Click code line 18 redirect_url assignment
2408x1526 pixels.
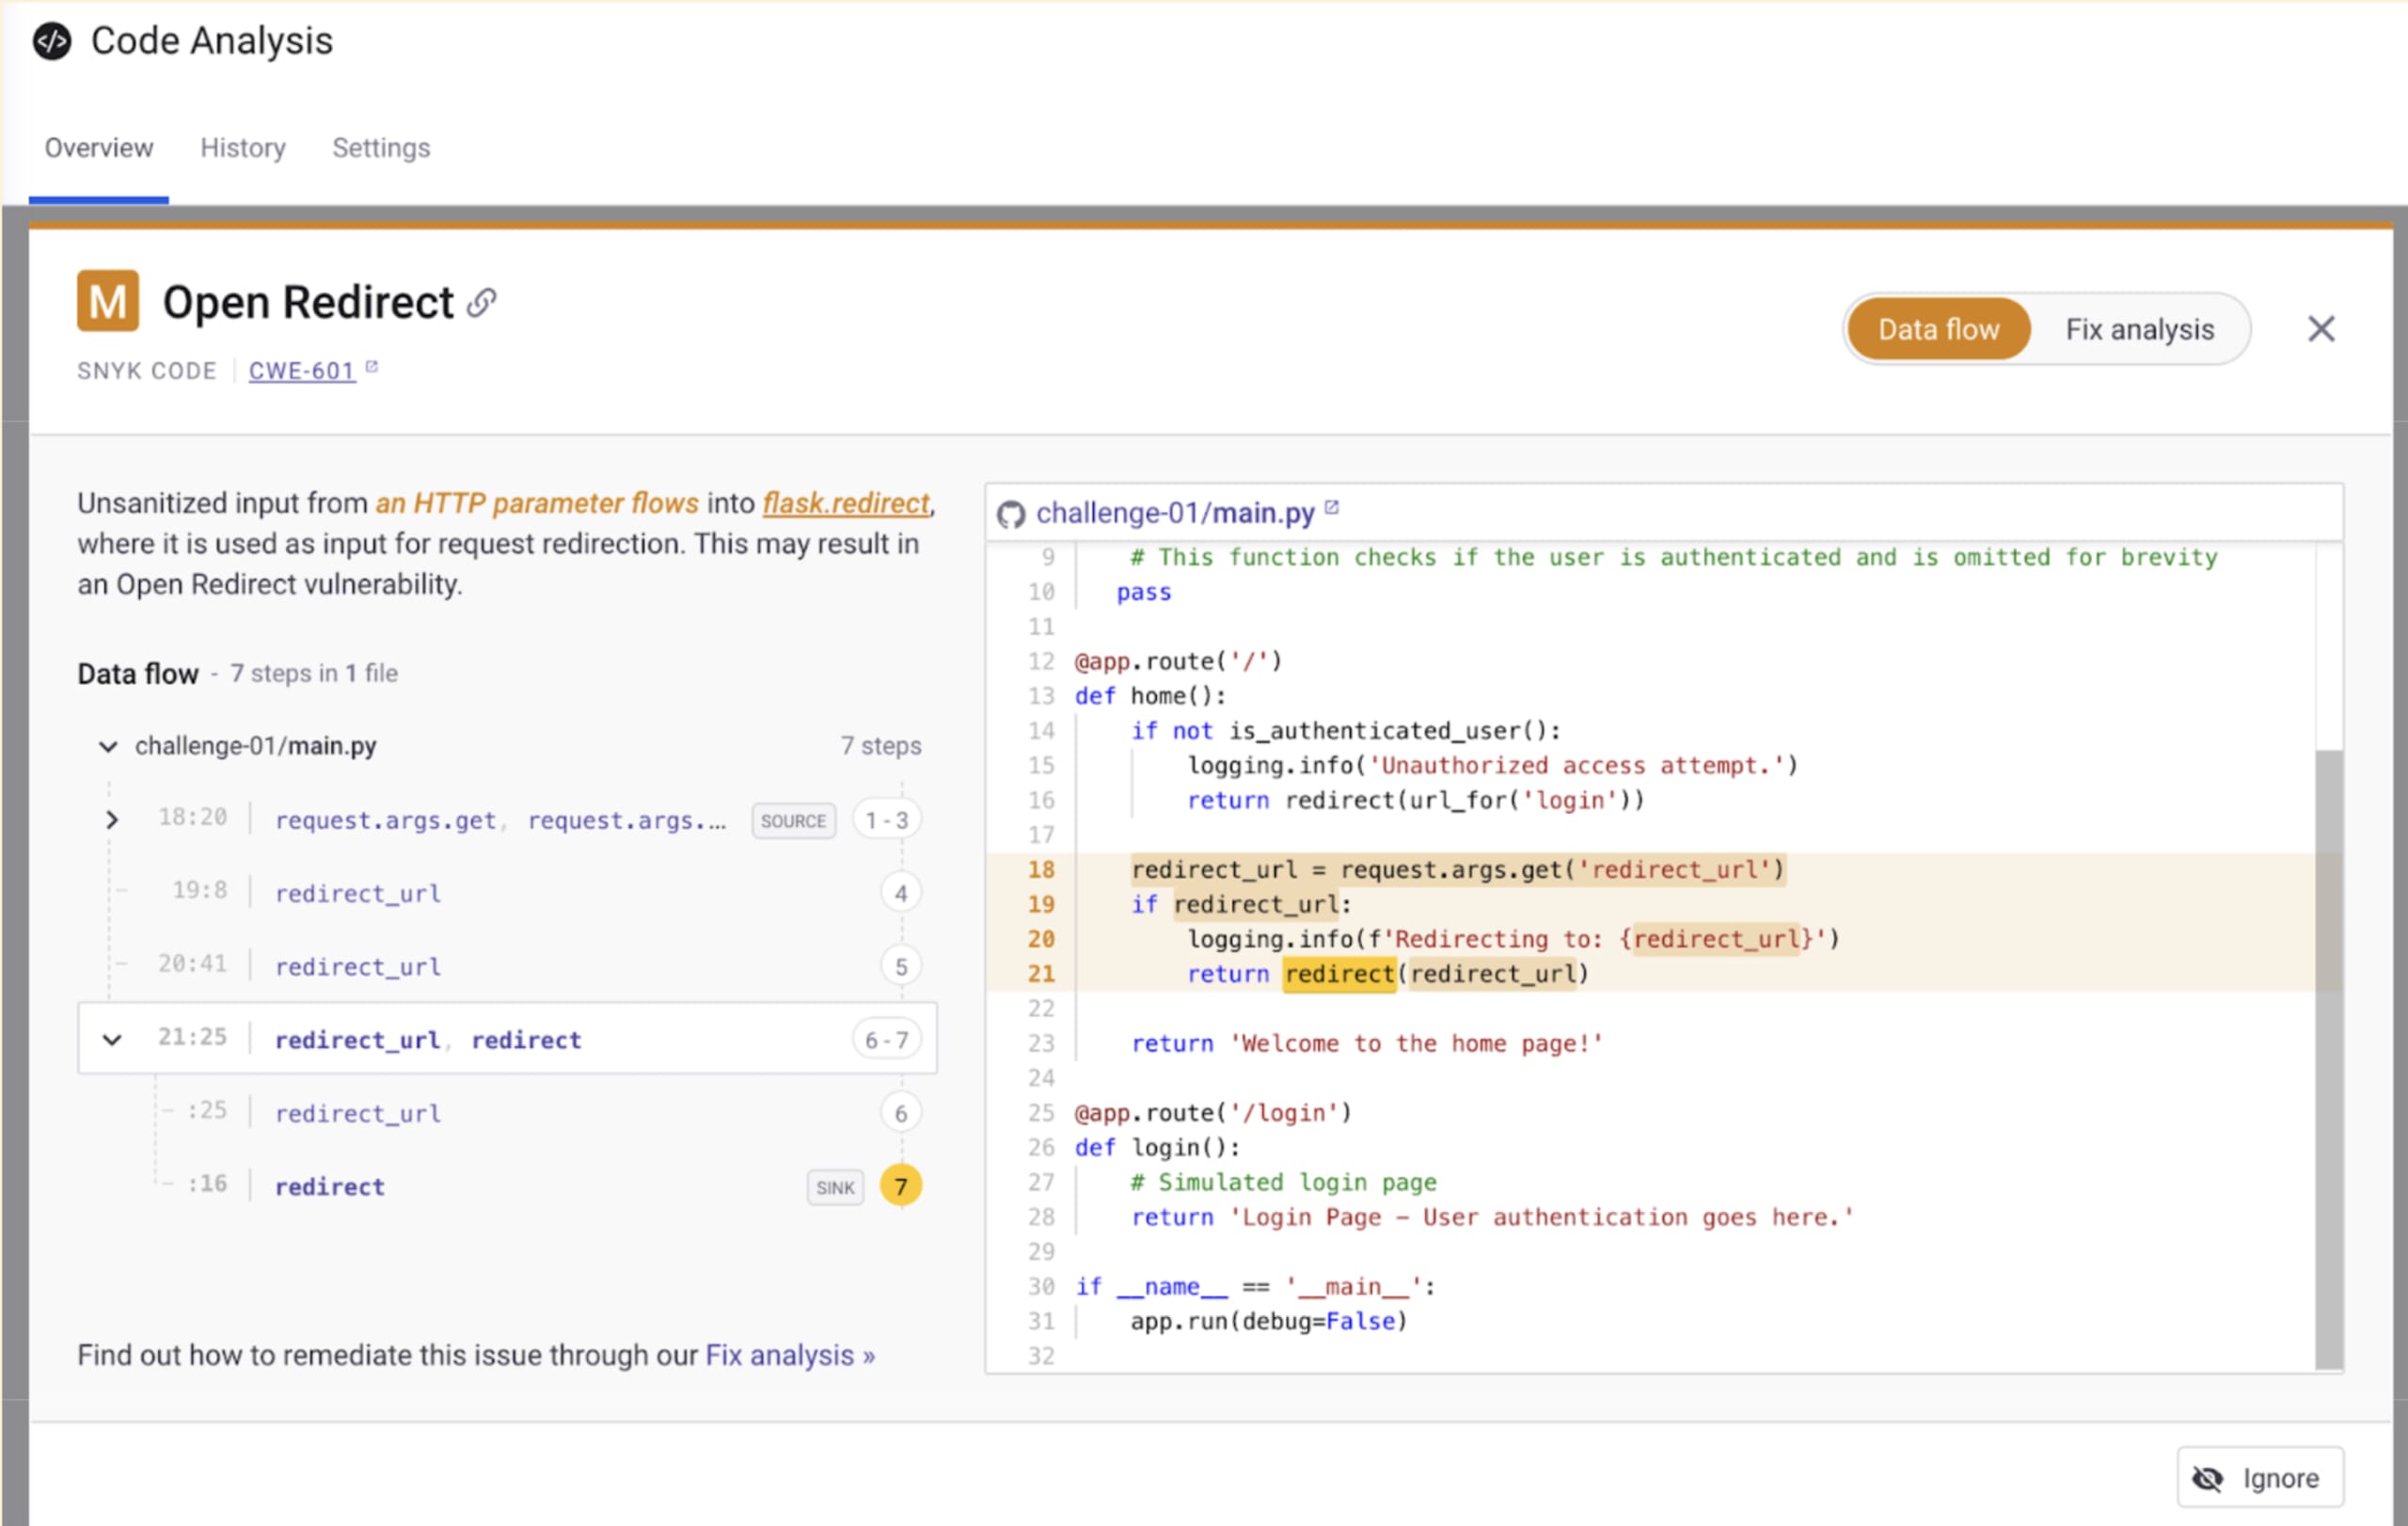[x=1458, y=870]
